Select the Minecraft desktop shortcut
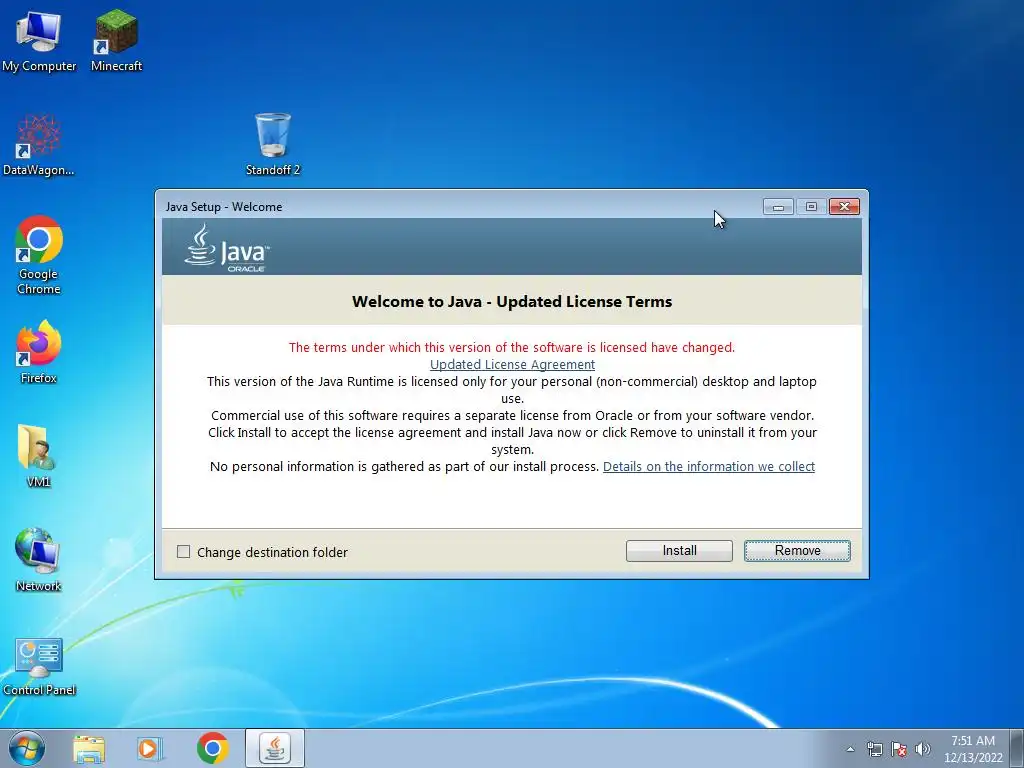Screen dimensions: 1024x768 (116, 40)
